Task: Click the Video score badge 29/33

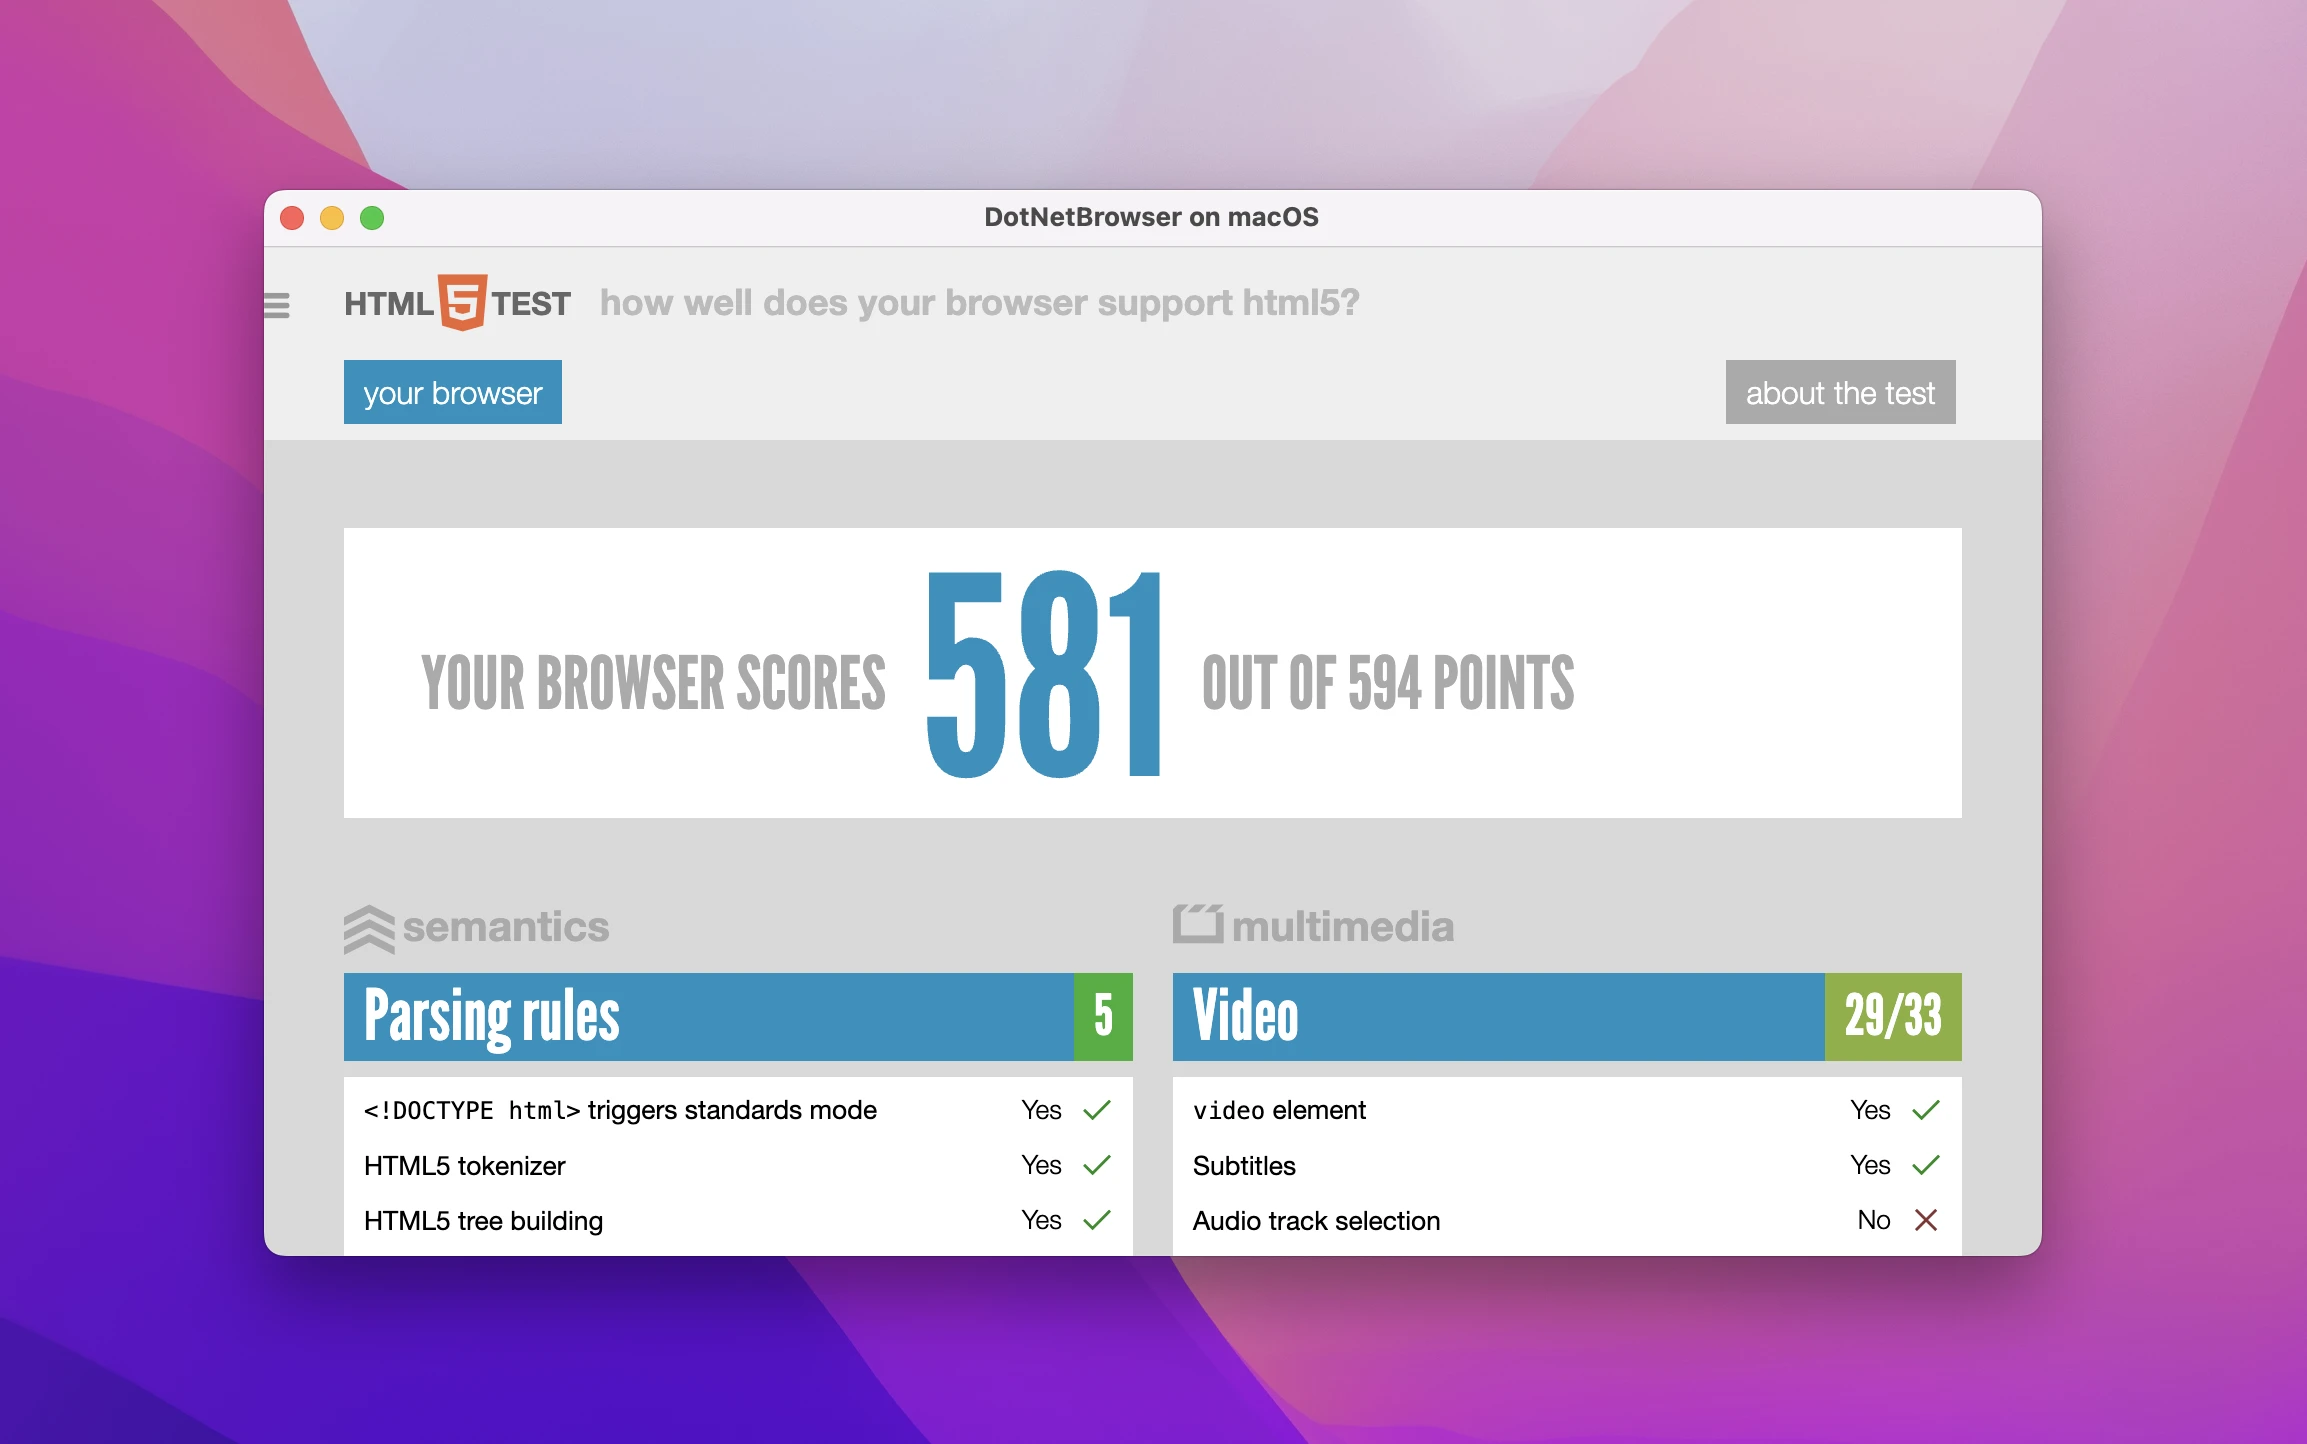Action: pyautogui.click(x=1893, y=1016)
